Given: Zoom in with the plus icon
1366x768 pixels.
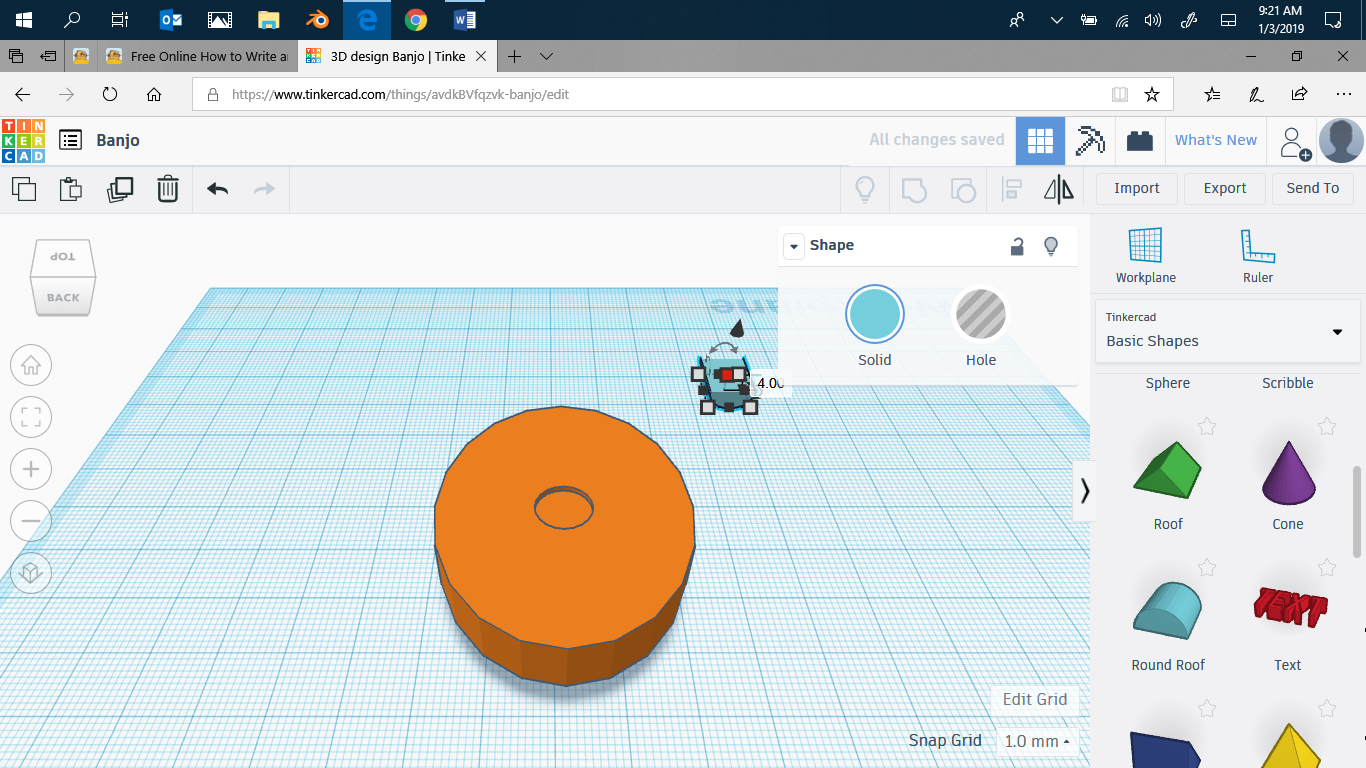Looking at the screenshot, I should point(31,469).
